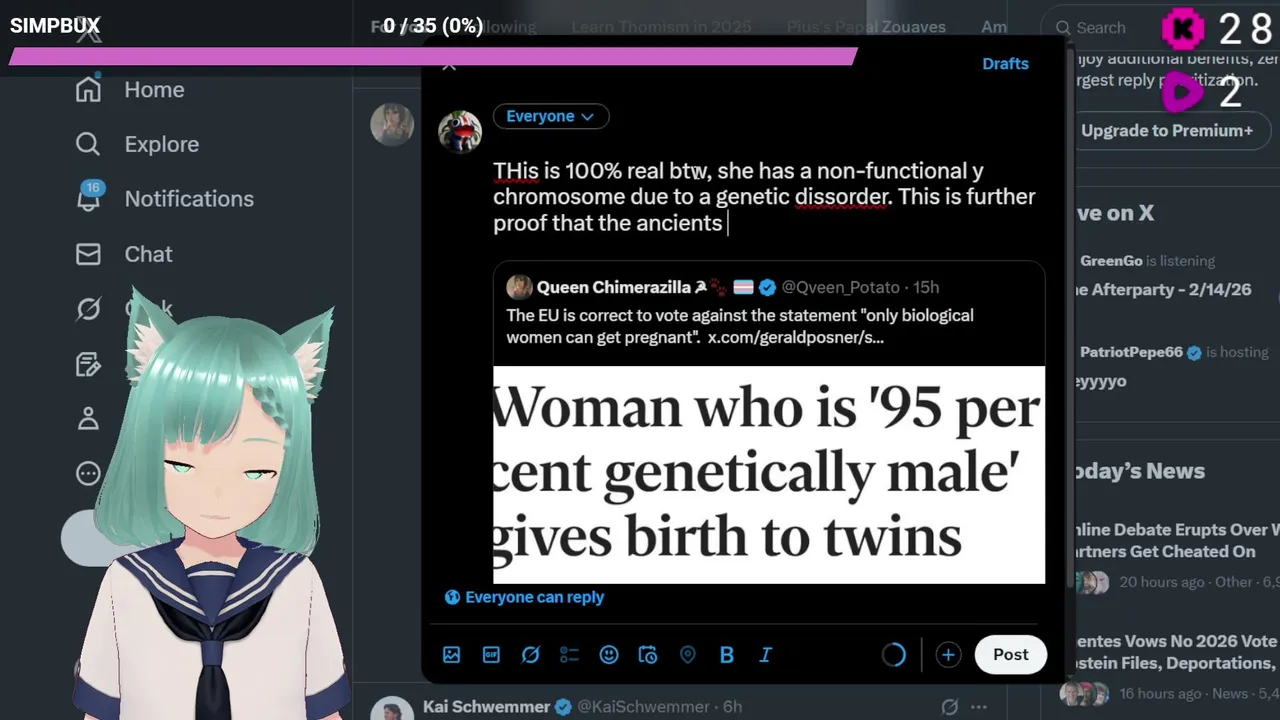Open the Drafts link
The width and height of the screenshot is (1280, 720).
(1005, 63)
